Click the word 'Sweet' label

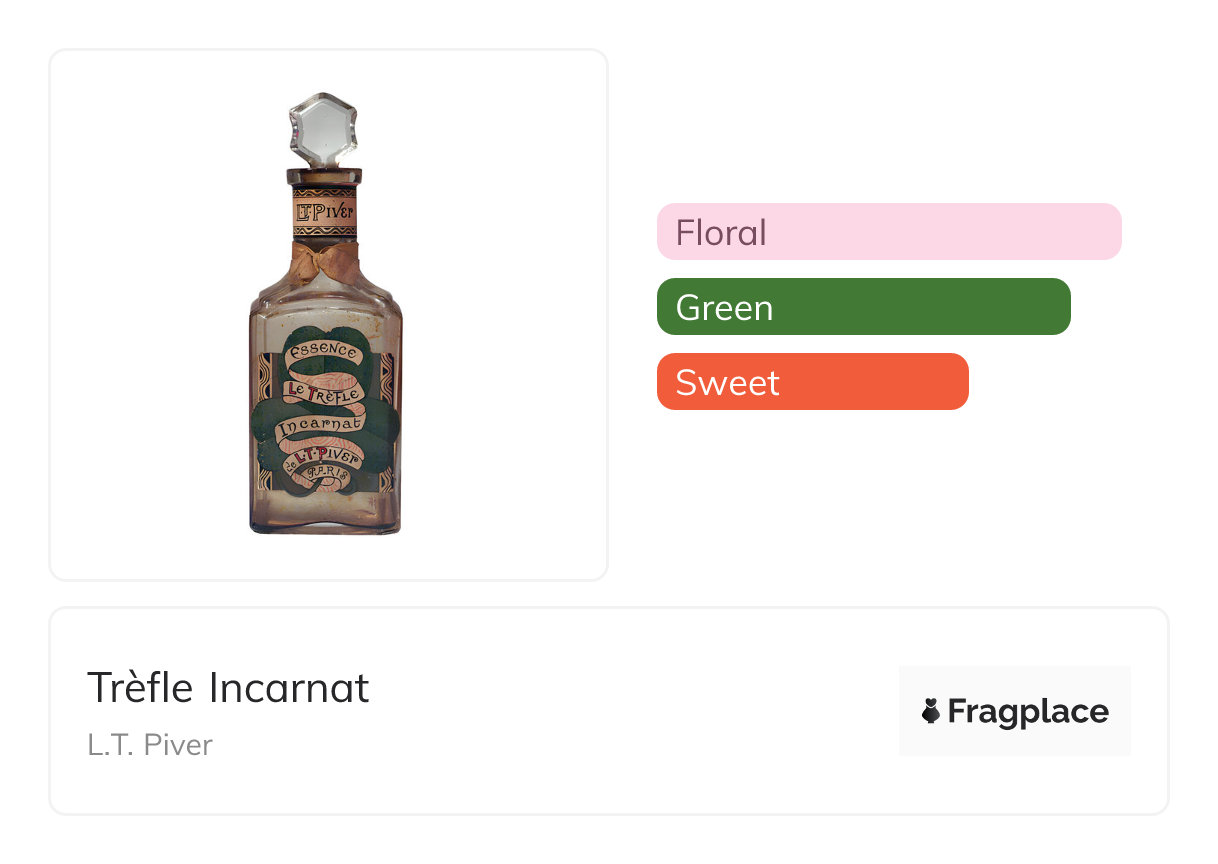pyautogui.click(x=727, y=382)
